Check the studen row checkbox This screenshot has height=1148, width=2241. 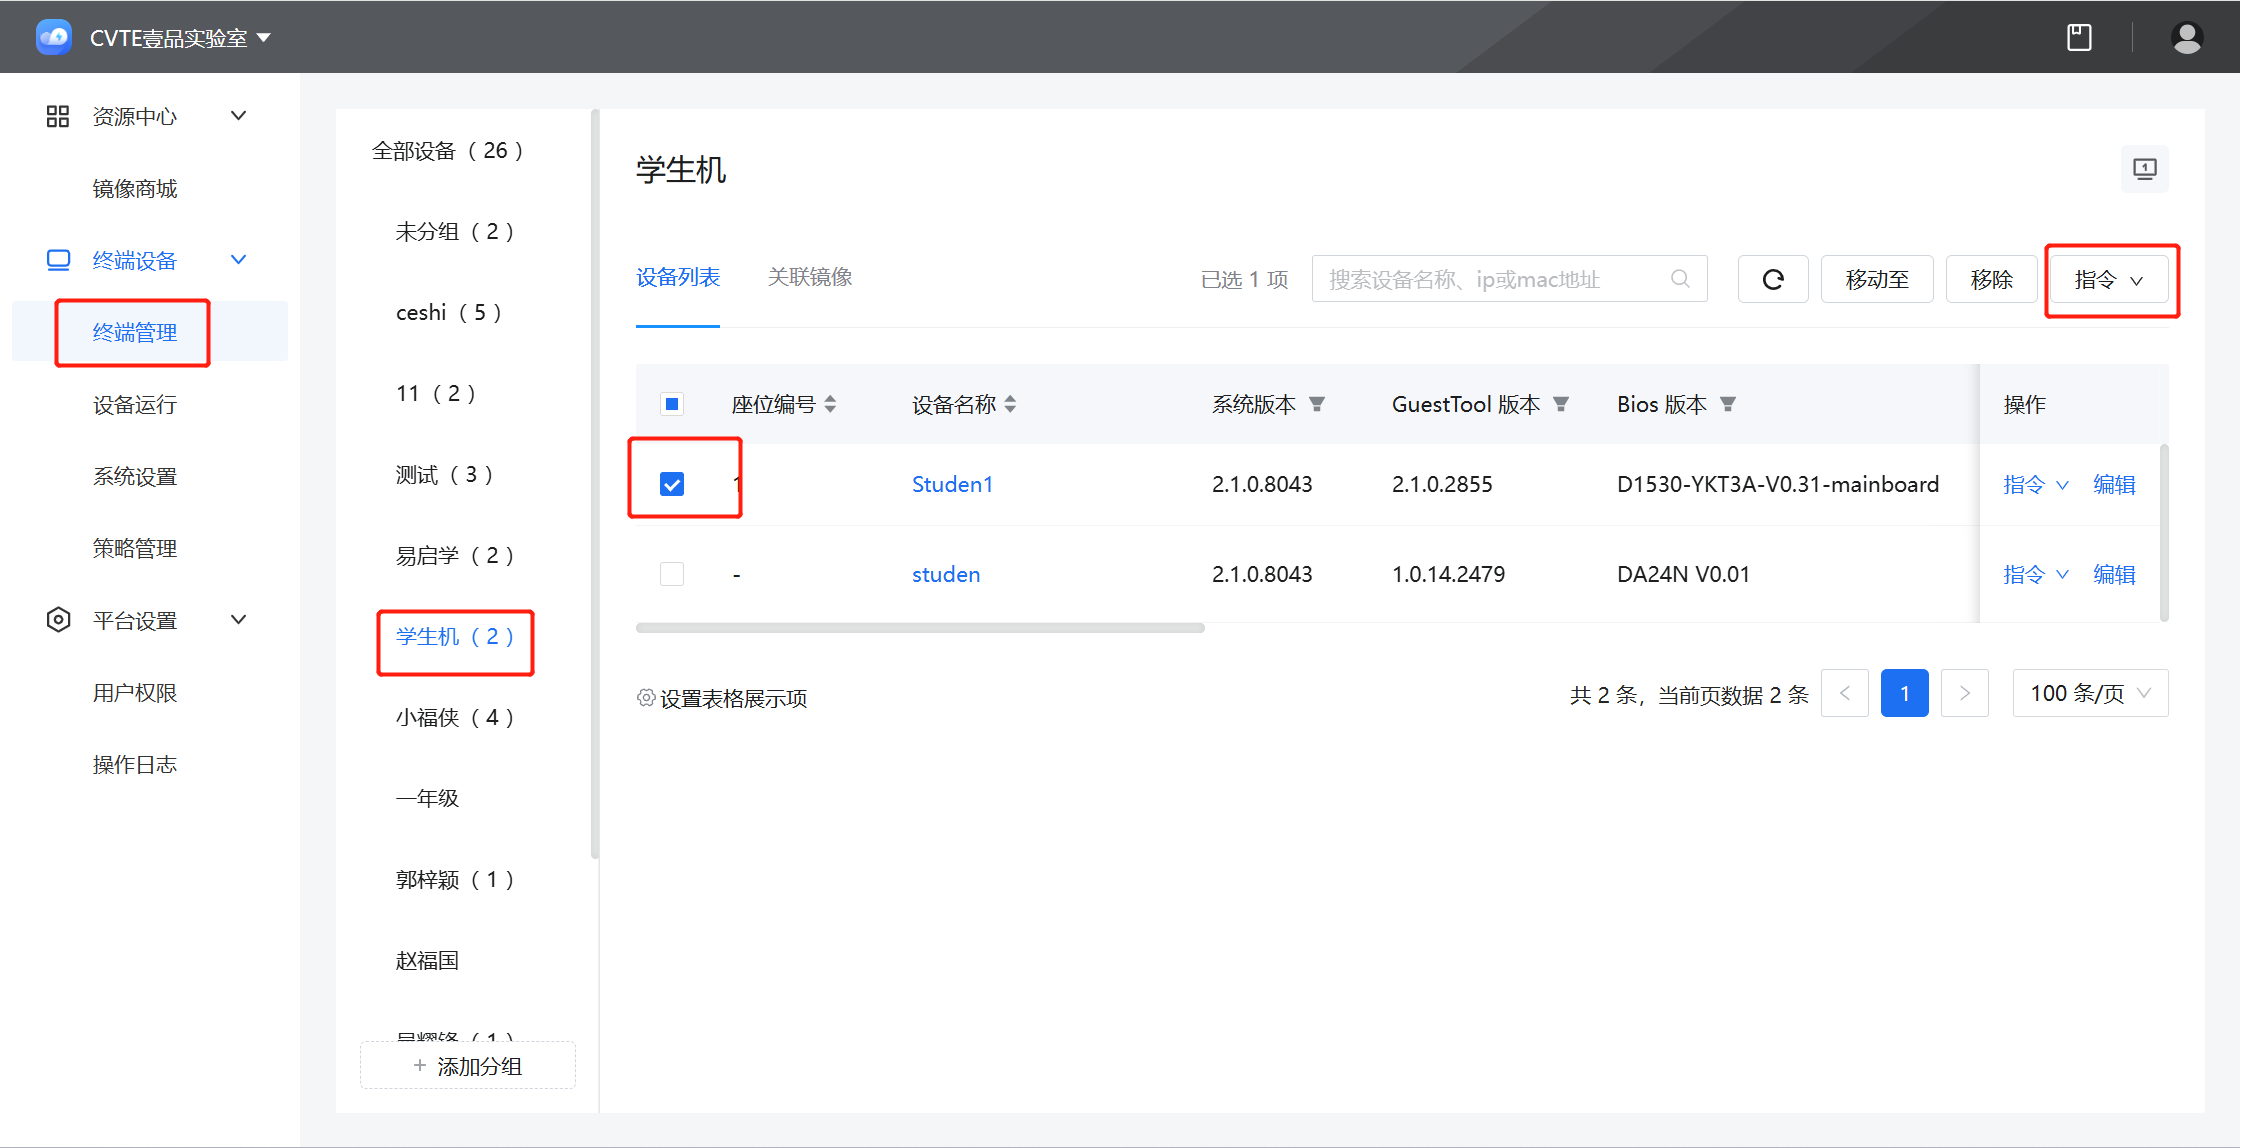672,574
